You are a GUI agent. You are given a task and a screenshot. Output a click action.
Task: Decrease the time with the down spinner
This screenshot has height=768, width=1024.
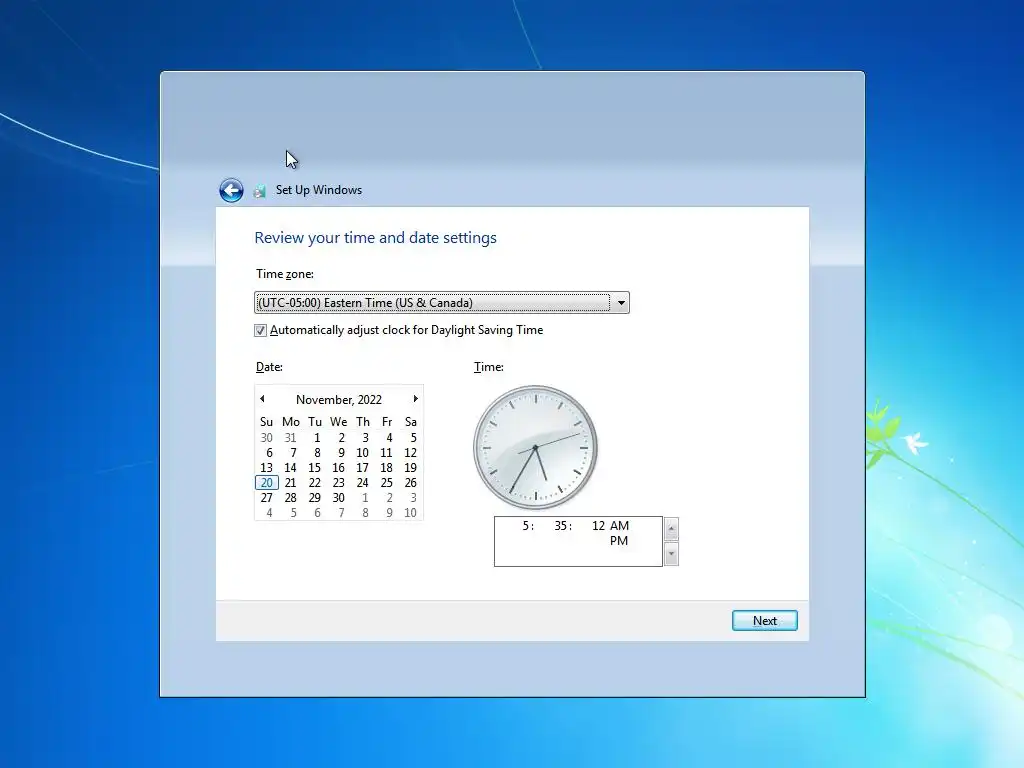[x=671, y=554]
